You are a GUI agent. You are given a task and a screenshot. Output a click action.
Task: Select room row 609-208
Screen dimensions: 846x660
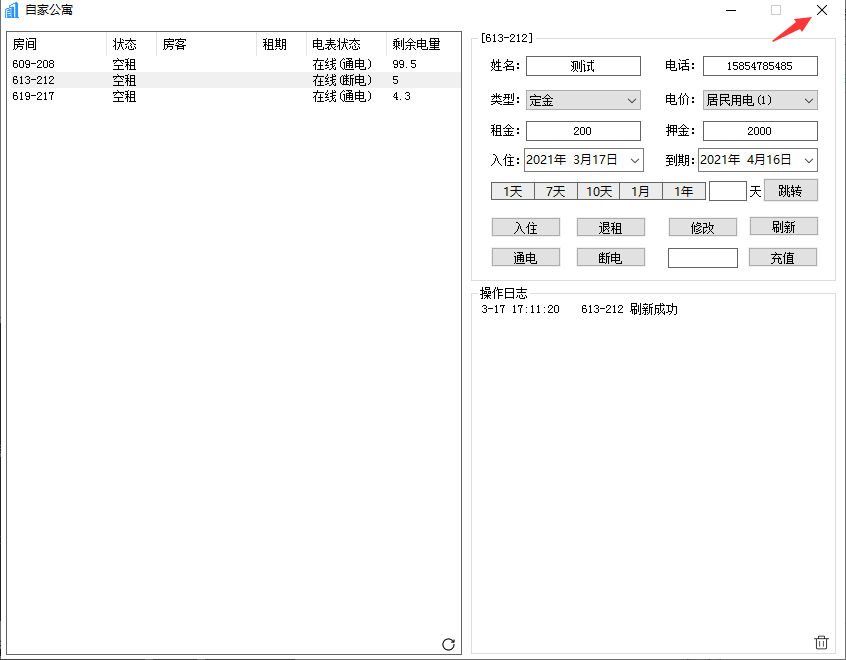point(235,64)
